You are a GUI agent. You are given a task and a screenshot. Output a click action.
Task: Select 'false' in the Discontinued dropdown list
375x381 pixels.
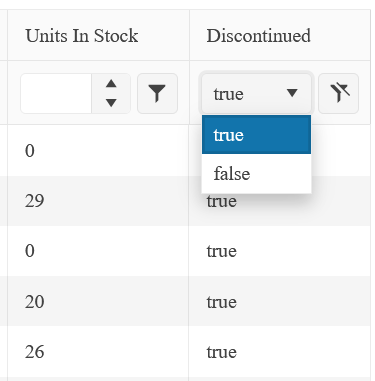(256, 173)
